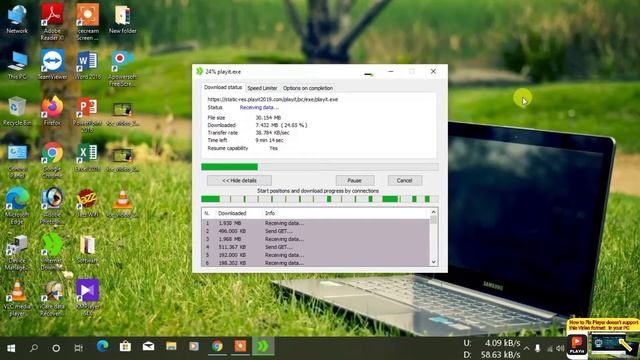The image size is (640, 360).
Task: Switch to Chrome in taskbar
Action: [217, 347]
